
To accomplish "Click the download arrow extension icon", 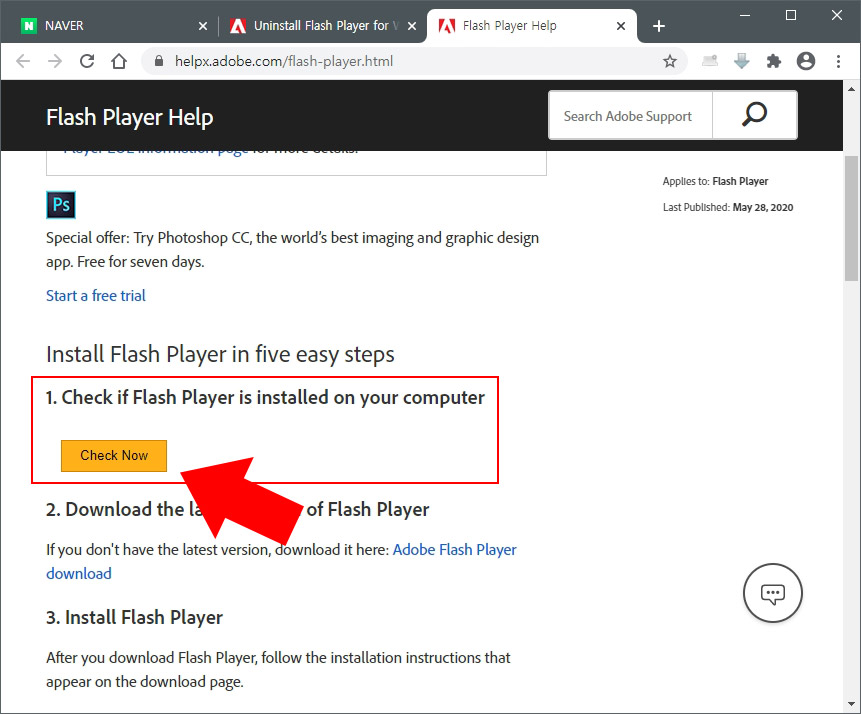I will pos(741,61).
